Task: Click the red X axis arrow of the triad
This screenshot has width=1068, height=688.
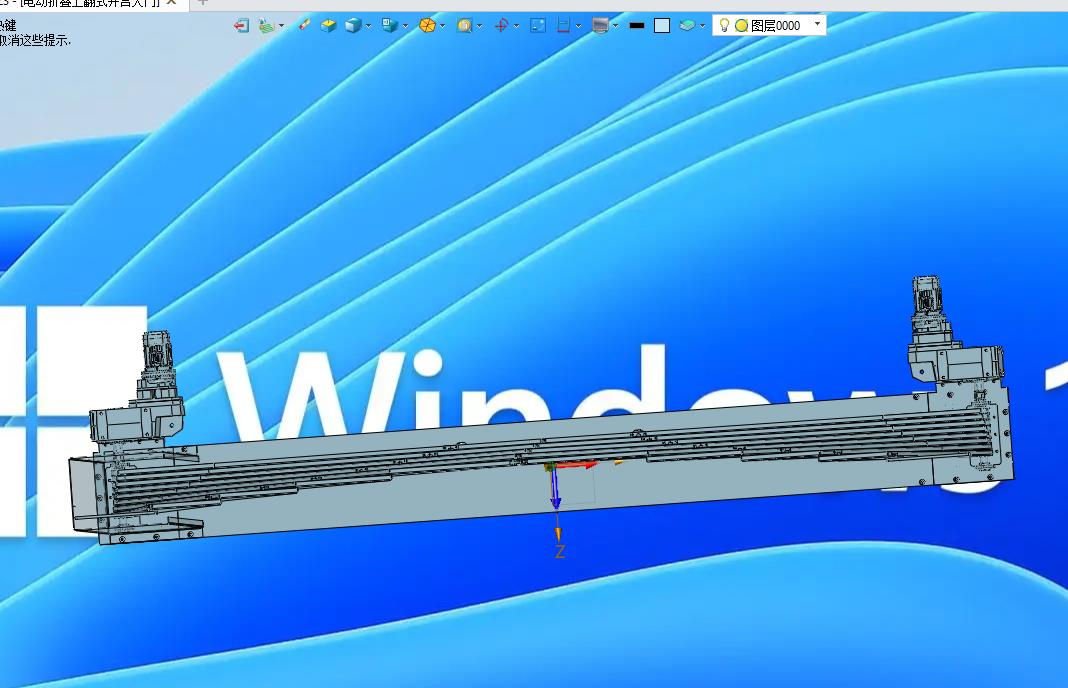Action: pyautogui.click(x=575, y=465)
